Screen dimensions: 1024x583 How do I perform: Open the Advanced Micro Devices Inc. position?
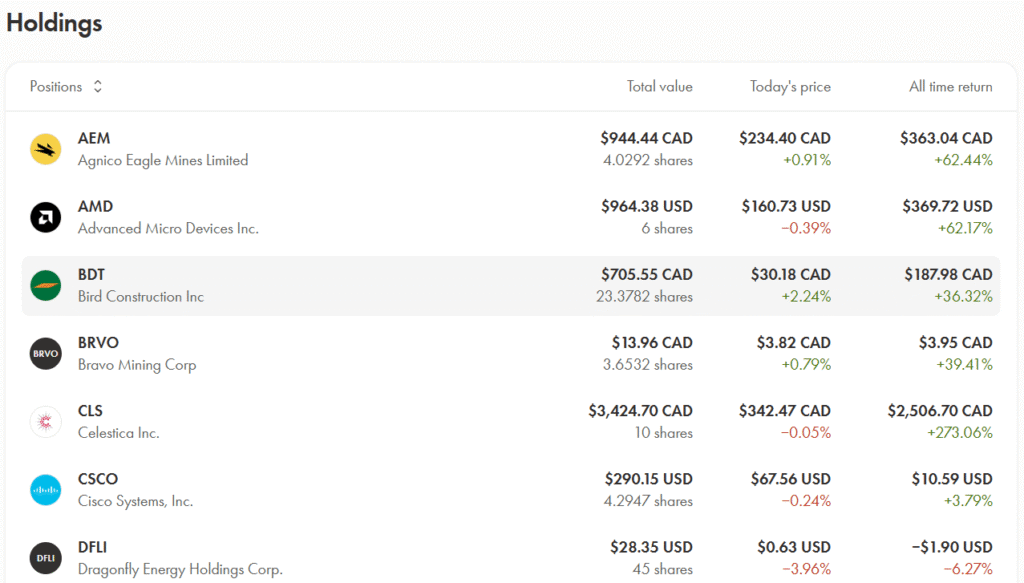click(x=168, y=228)
